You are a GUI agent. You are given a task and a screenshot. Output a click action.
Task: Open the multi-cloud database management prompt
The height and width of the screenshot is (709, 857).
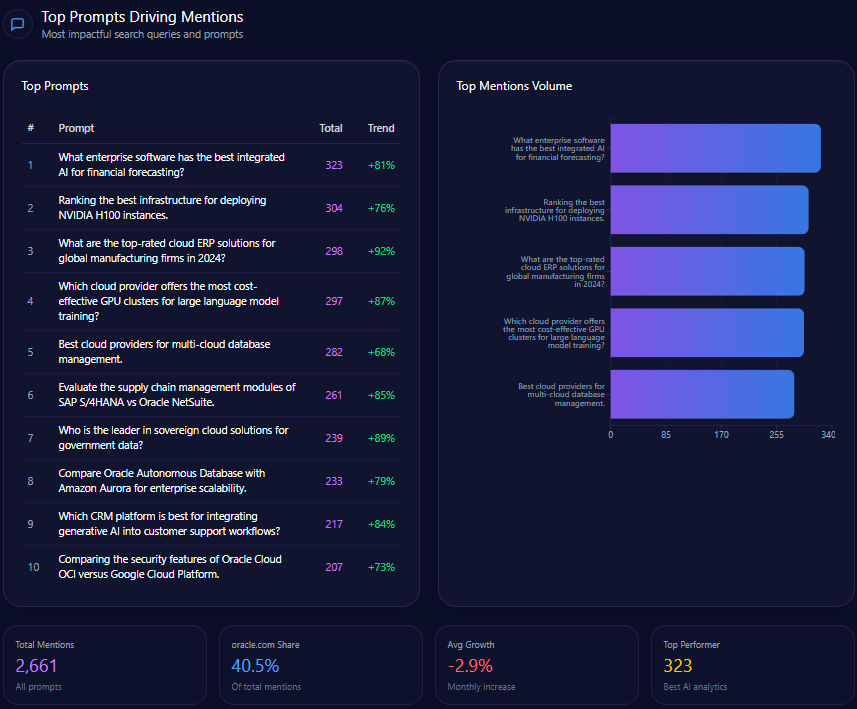[x=164, y=352]
